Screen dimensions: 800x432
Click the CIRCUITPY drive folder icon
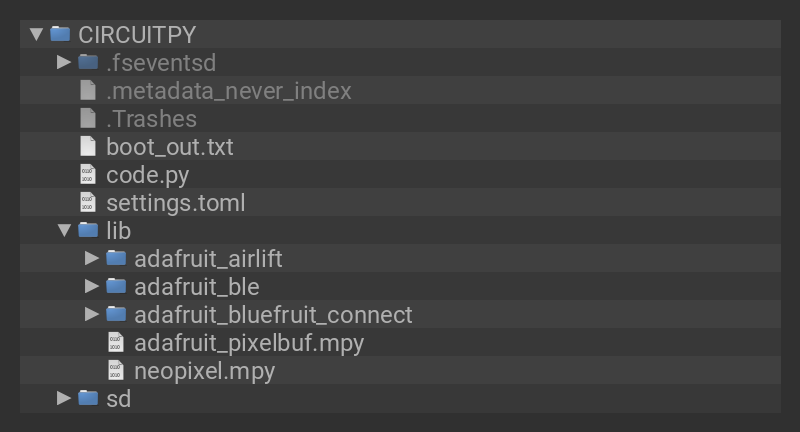click(60, 34)
